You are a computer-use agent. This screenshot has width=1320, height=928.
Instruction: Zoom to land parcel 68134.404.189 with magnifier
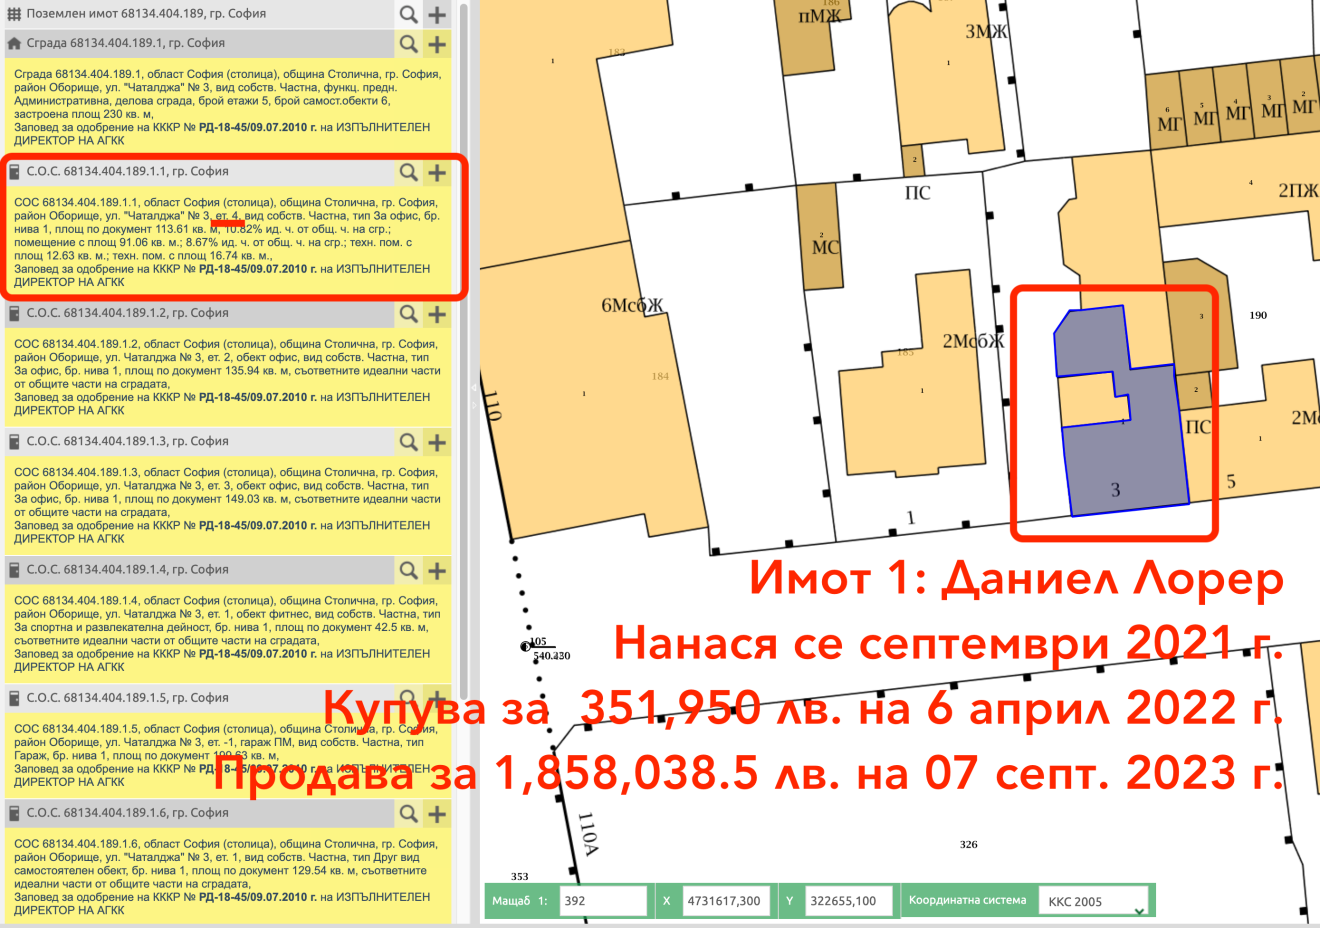409,14
